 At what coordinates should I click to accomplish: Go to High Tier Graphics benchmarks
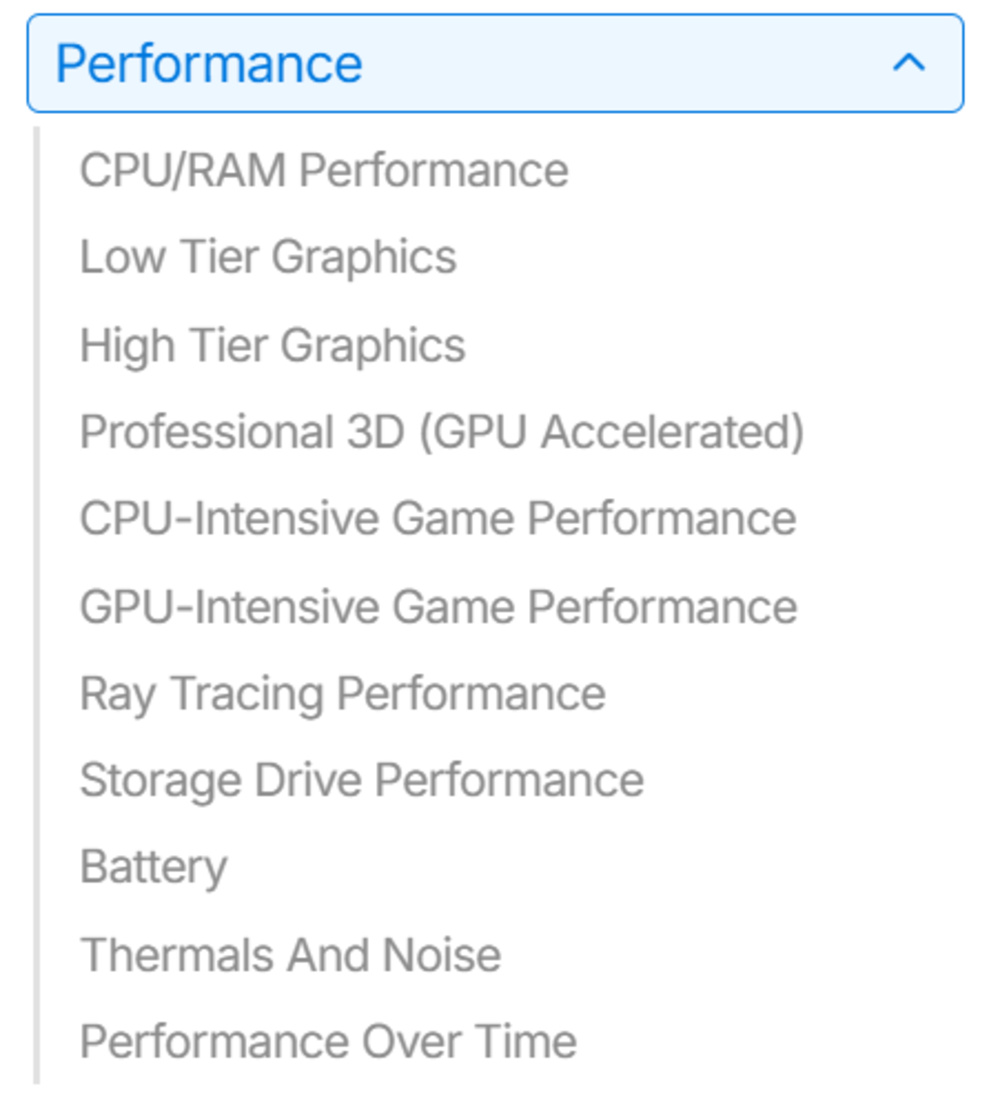click(x=274, y=344)
